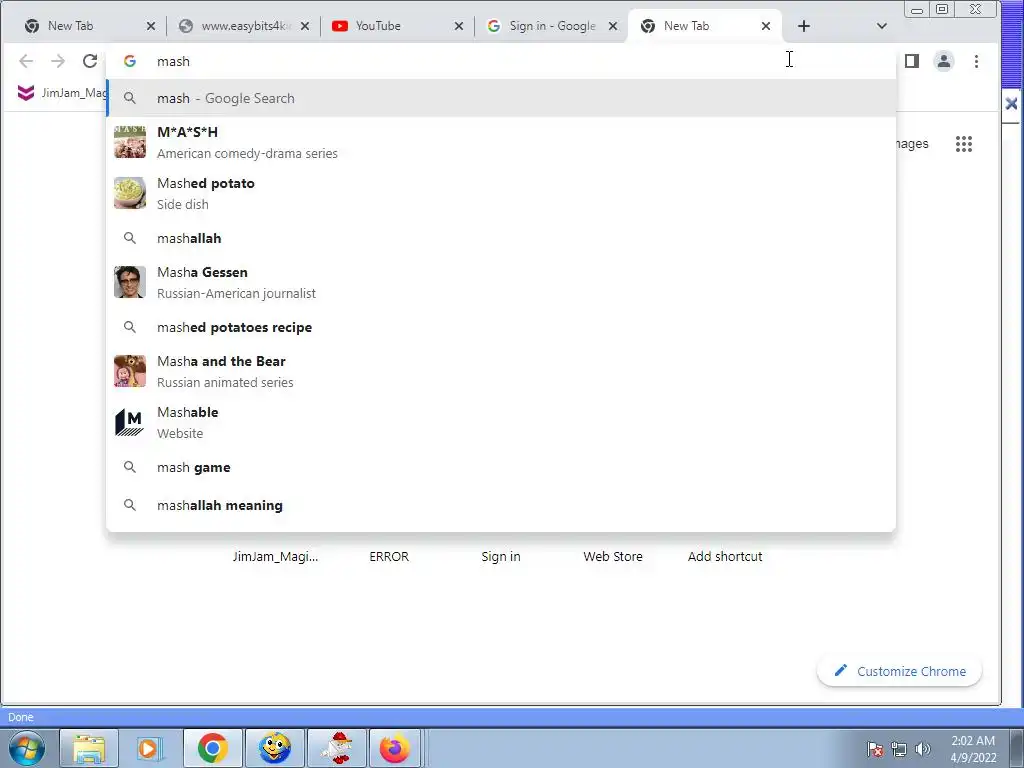Click the blue X side panel icon
Screen dimensions: 1024x768
click(x=1011, y=103)
